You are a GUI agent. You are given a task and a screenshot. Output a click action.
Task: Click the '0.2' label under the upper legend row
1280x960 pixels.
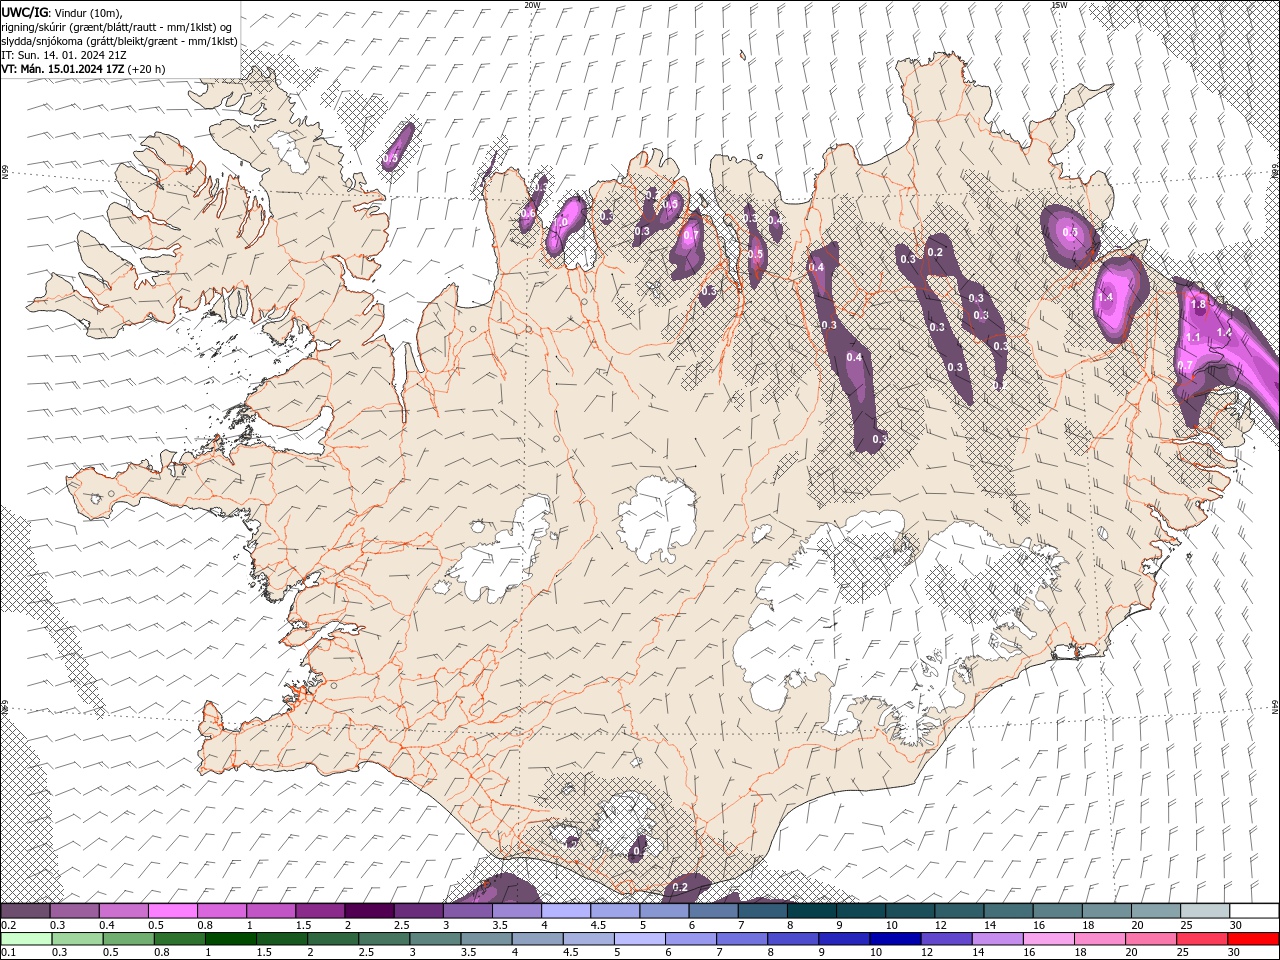pos(7,925)
